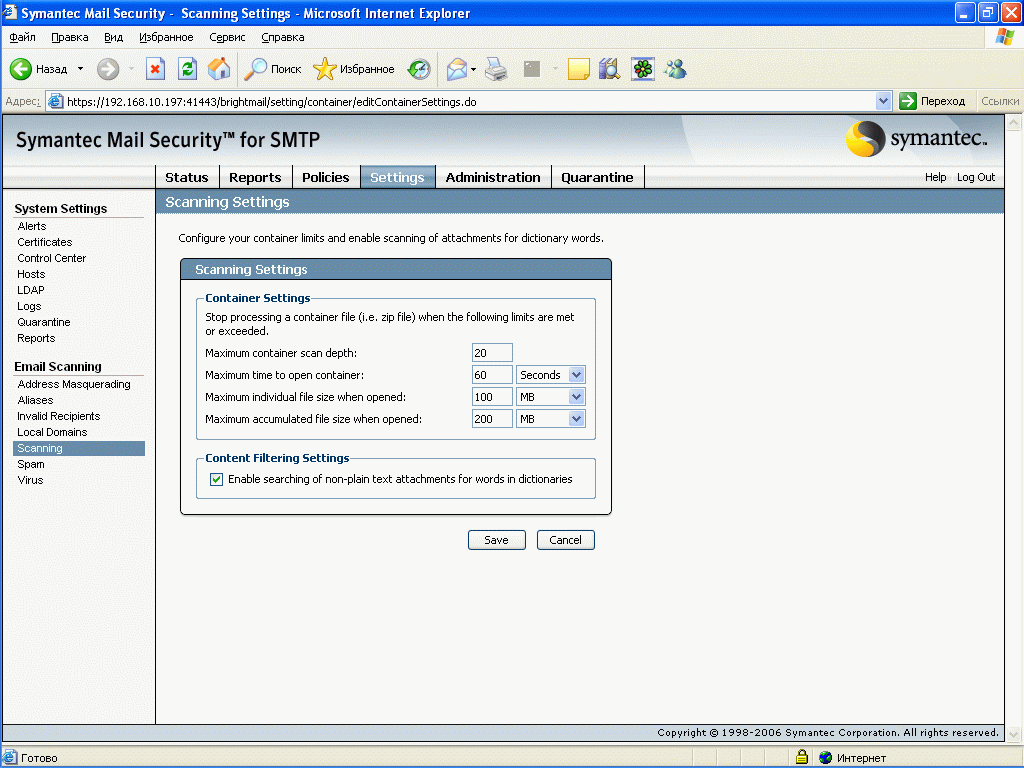Switch to the Status tab

(x=187, y=178)
